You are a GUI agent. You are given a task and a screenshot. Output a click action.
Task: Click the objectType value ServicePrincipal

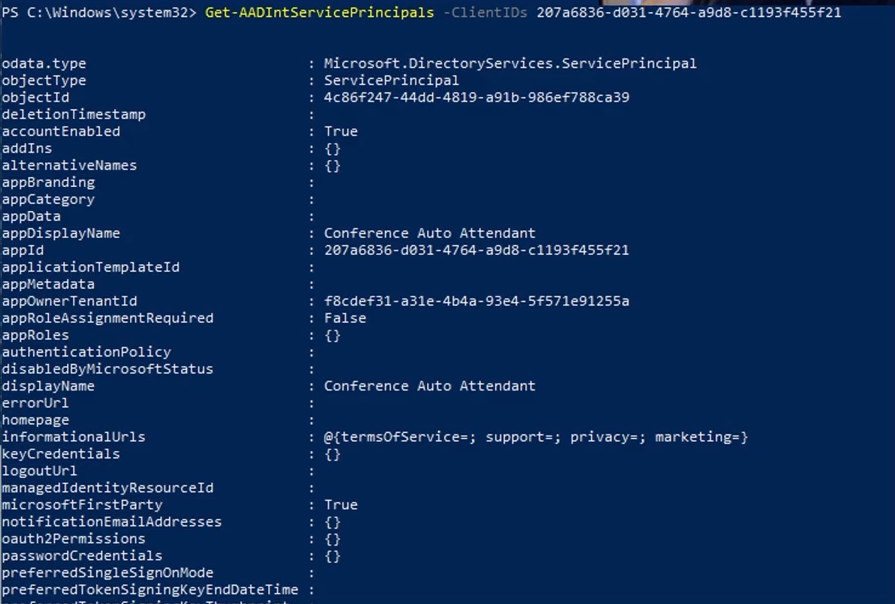point(391,81)
